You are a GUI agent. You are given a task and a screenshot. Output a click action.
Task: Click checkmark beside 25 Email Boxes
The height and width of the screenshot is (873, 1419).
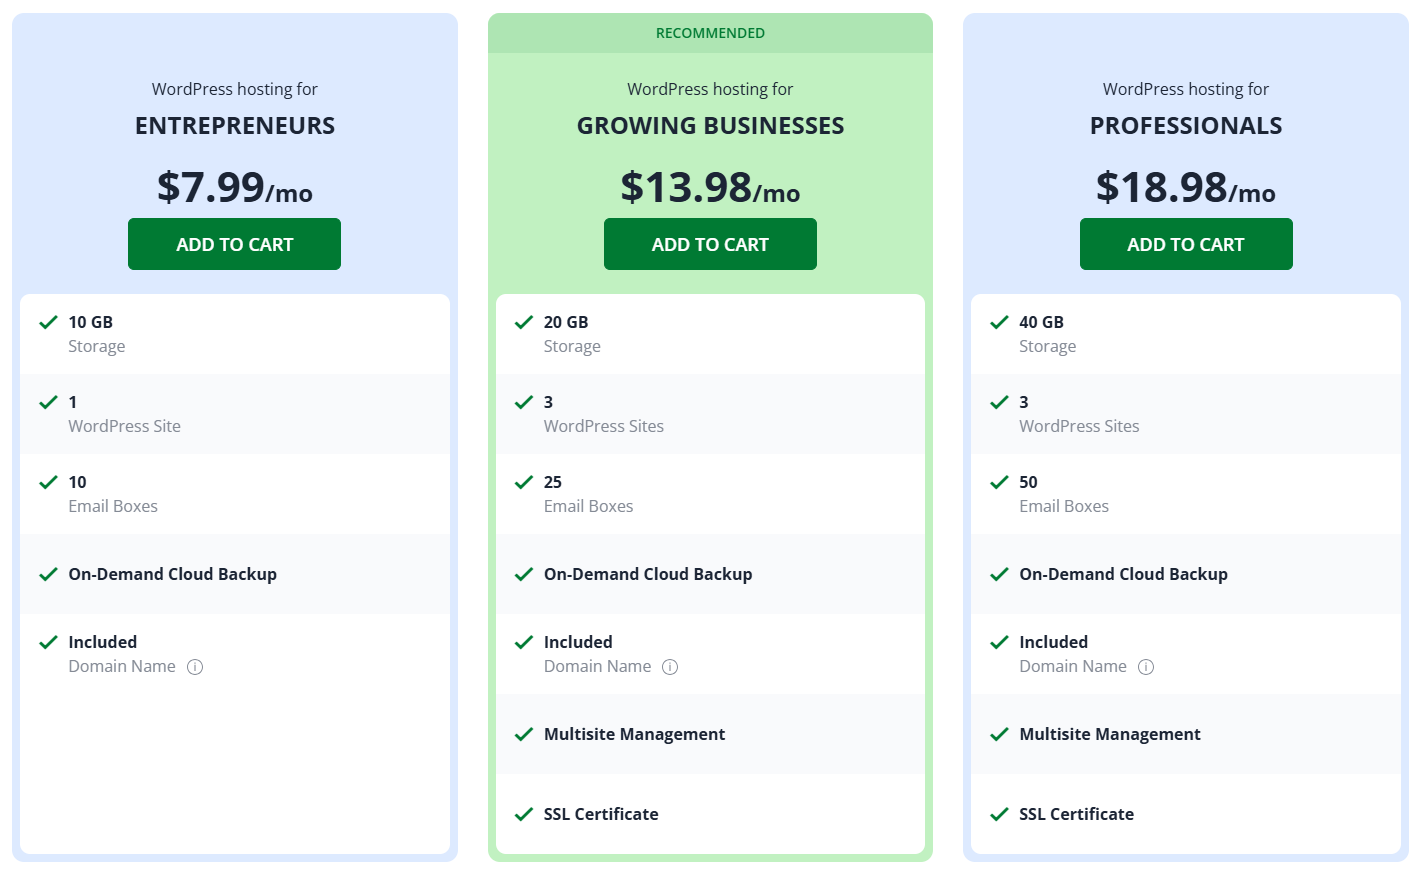(x=523, y=482)
